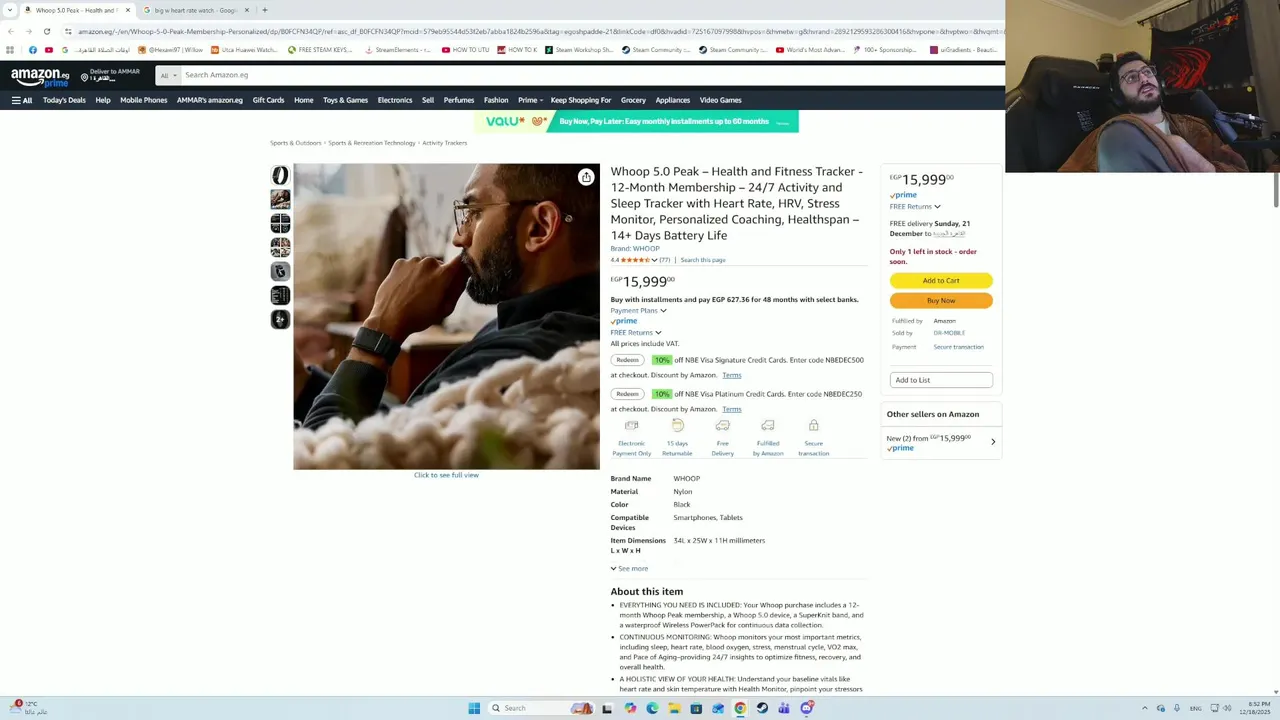Open Video Games menu item
The height and width of the screenshot is (720, 1280).
pyautogui.click(x=720, y=100)
